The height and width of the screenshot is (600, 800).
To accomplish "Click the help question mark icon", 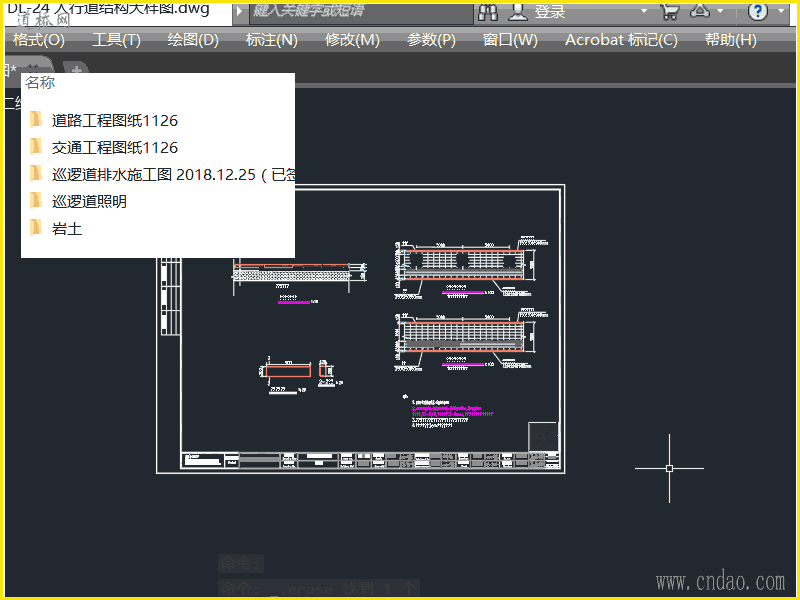I will pos(758,11).
